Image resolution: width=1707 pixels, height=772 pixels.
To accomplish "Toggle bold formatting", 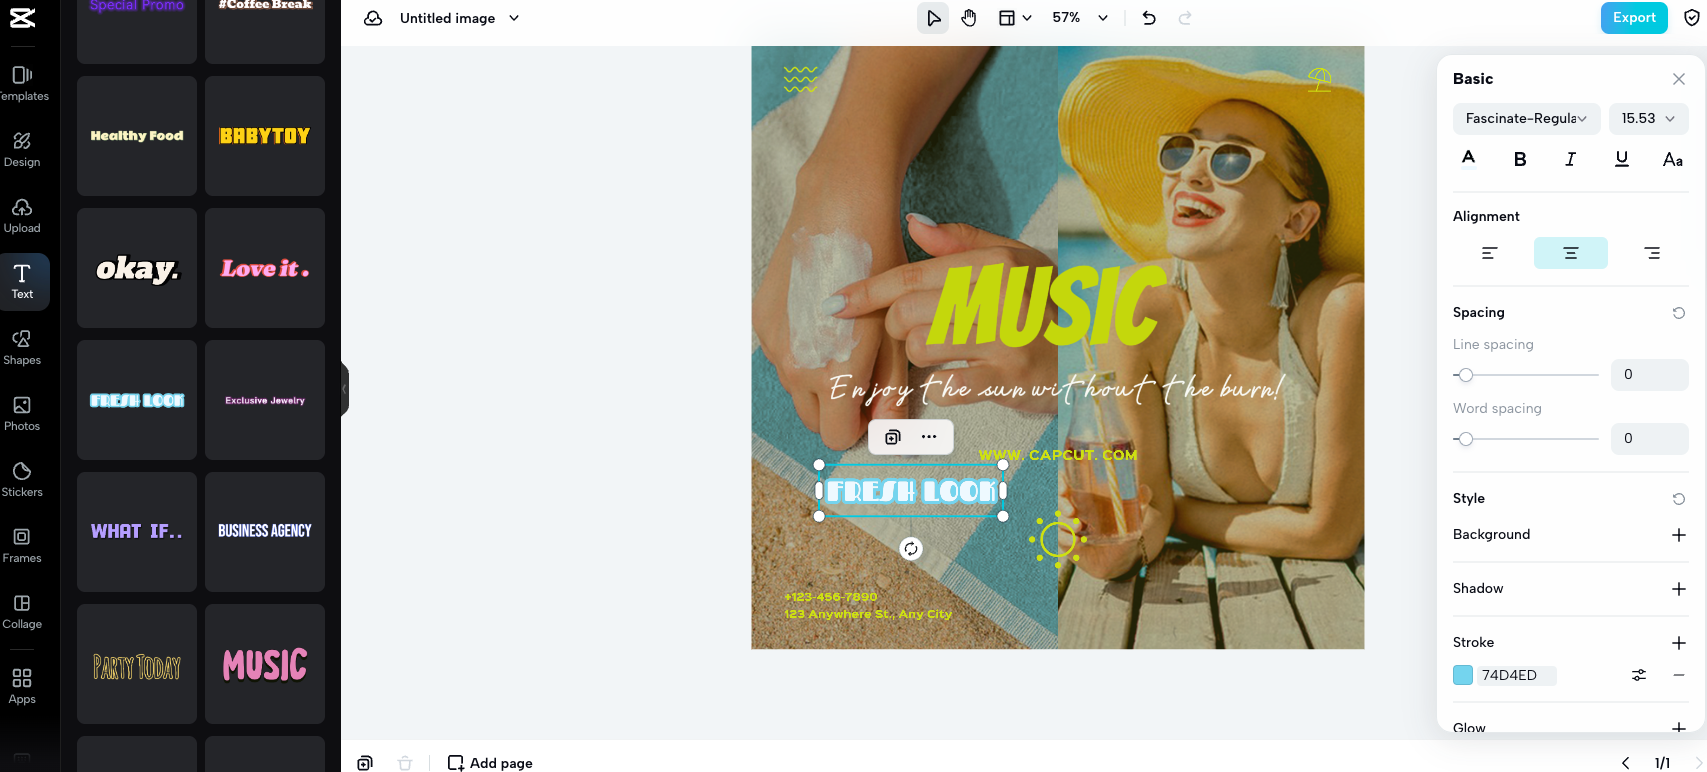I will pos(1520,159).
